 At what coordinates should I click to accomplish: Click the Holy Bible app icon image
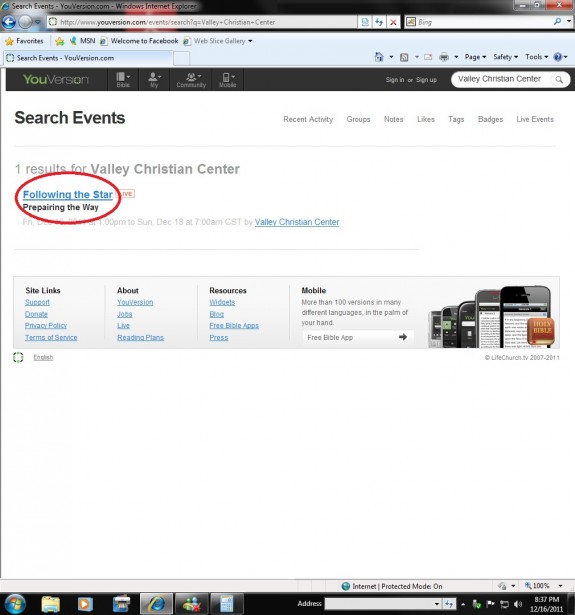click(541, 331)
